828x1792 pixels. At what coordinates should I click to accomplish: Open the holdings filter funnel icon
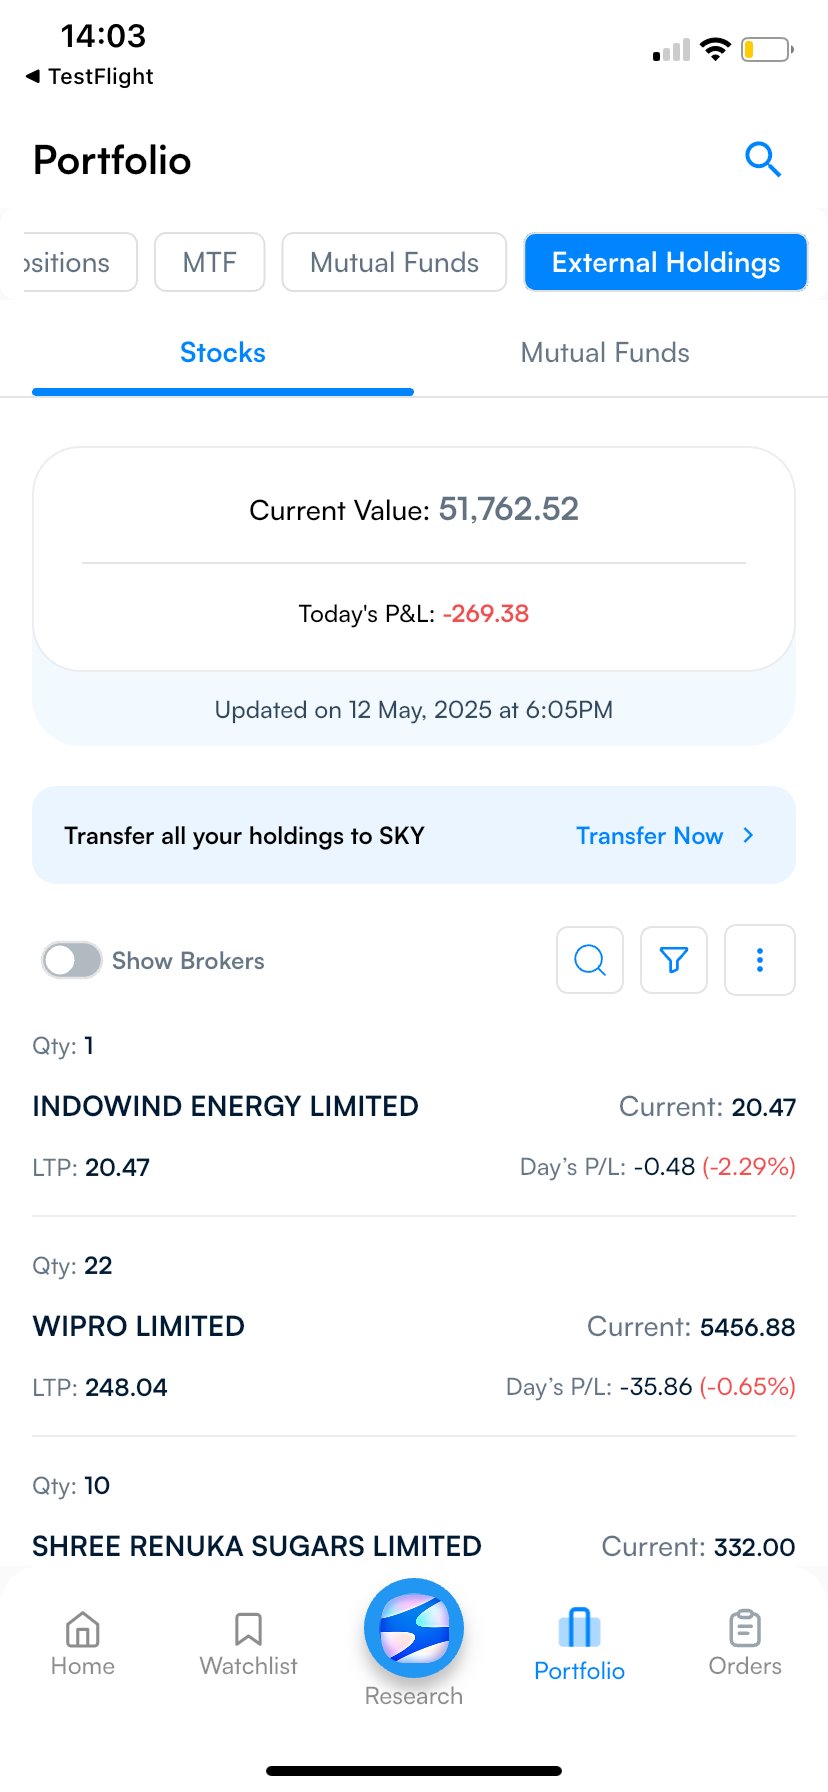(x=674, y=960)
